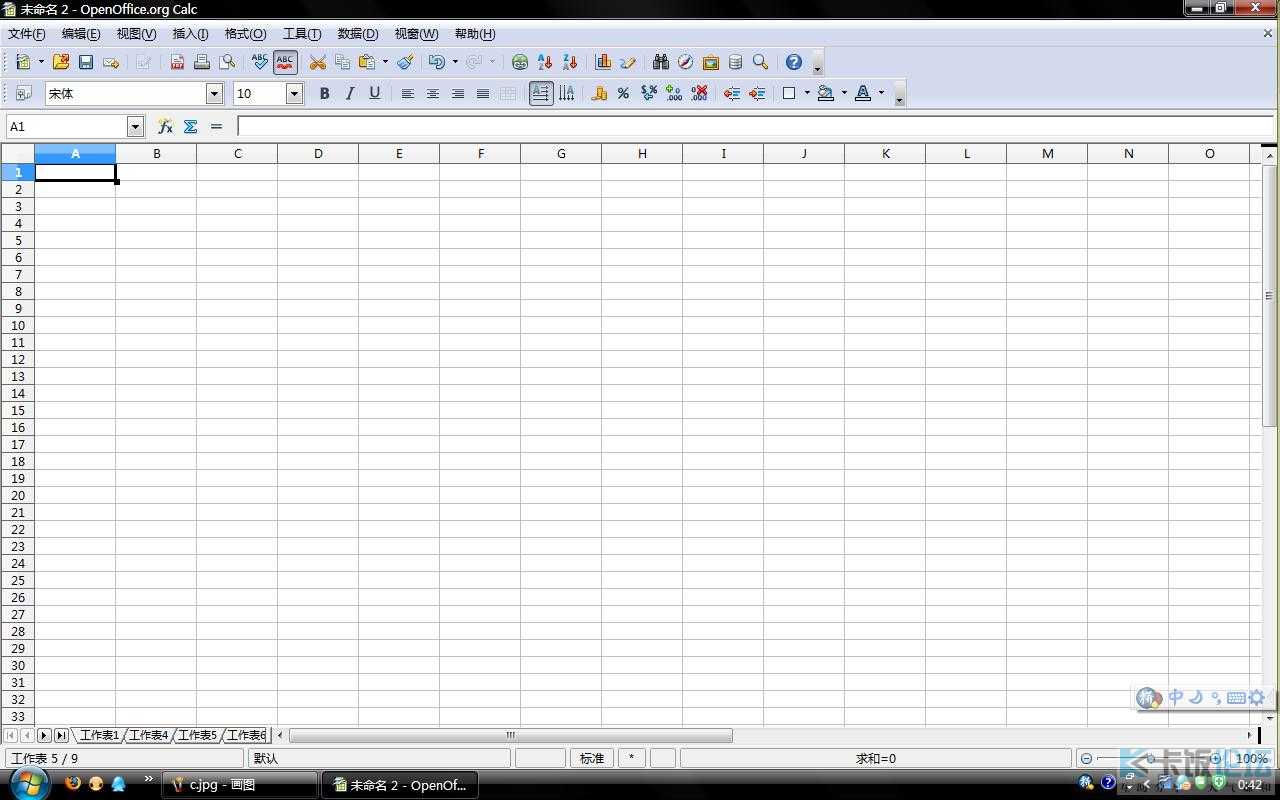Toggle bold formatting
1280x800 pixels.
324,93
